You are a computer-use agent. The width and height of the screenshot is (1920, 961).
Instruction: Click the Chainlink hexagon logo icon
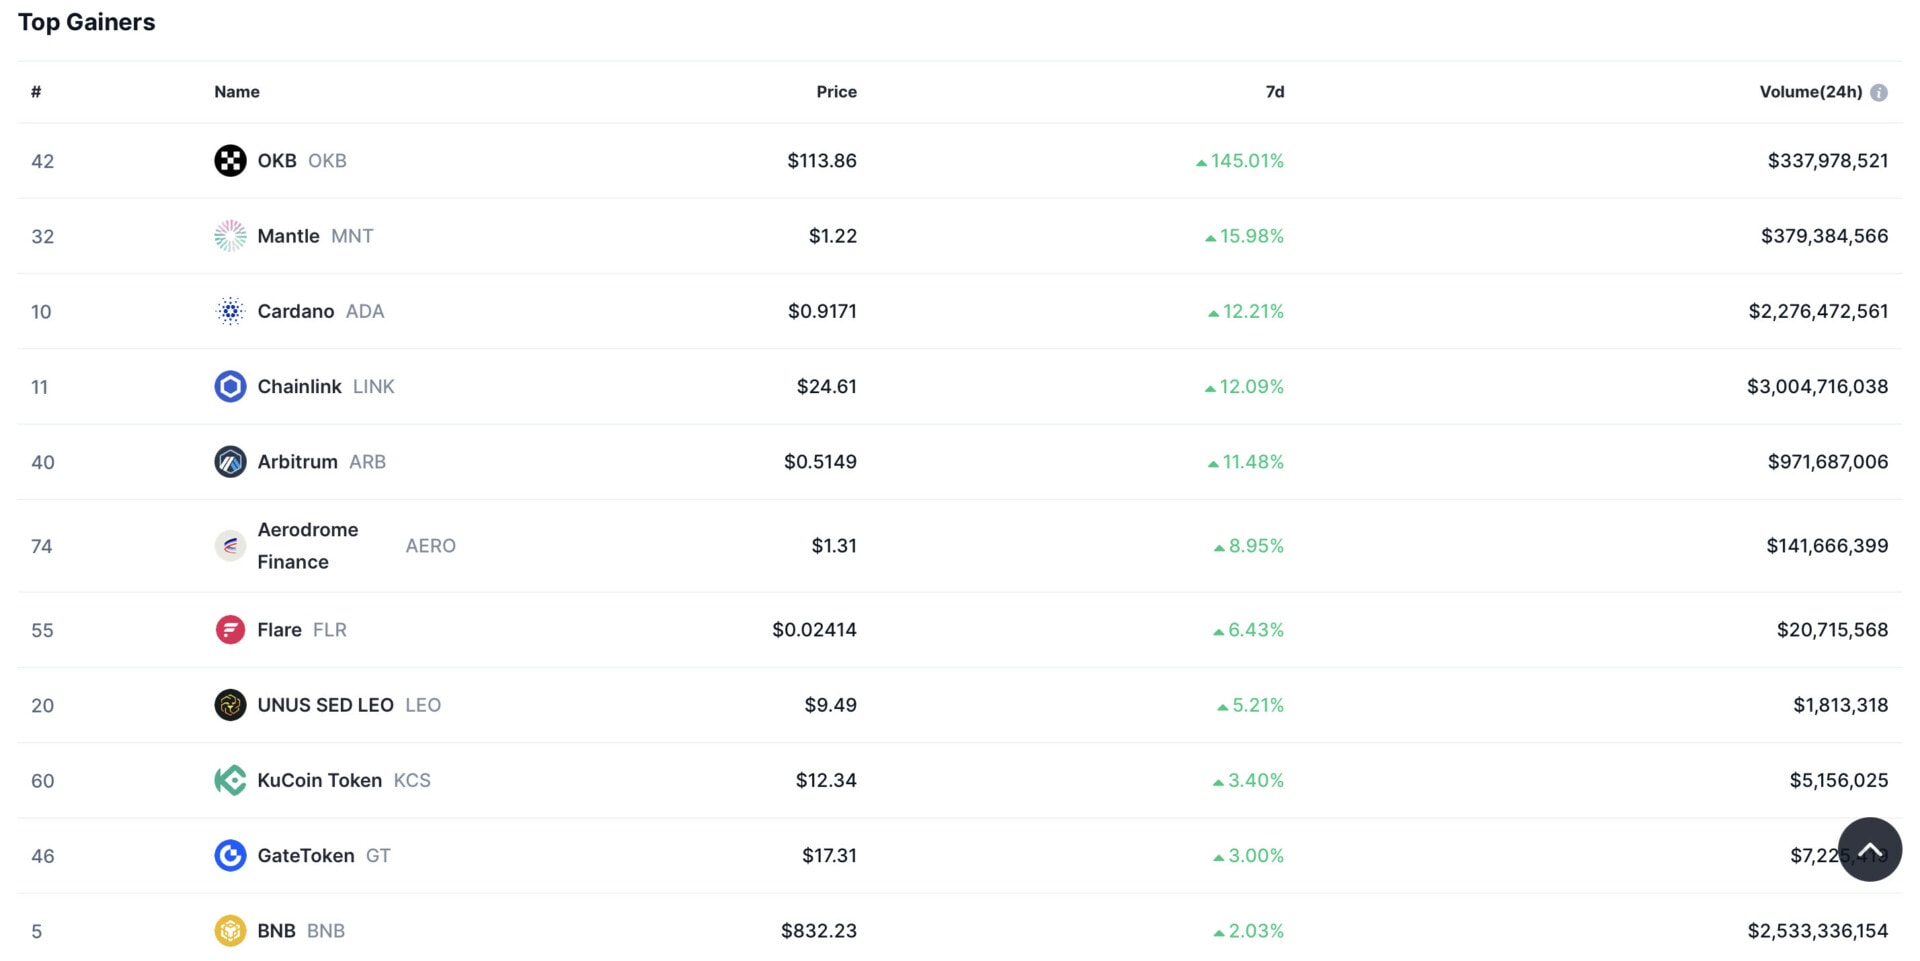coord(230,386)
